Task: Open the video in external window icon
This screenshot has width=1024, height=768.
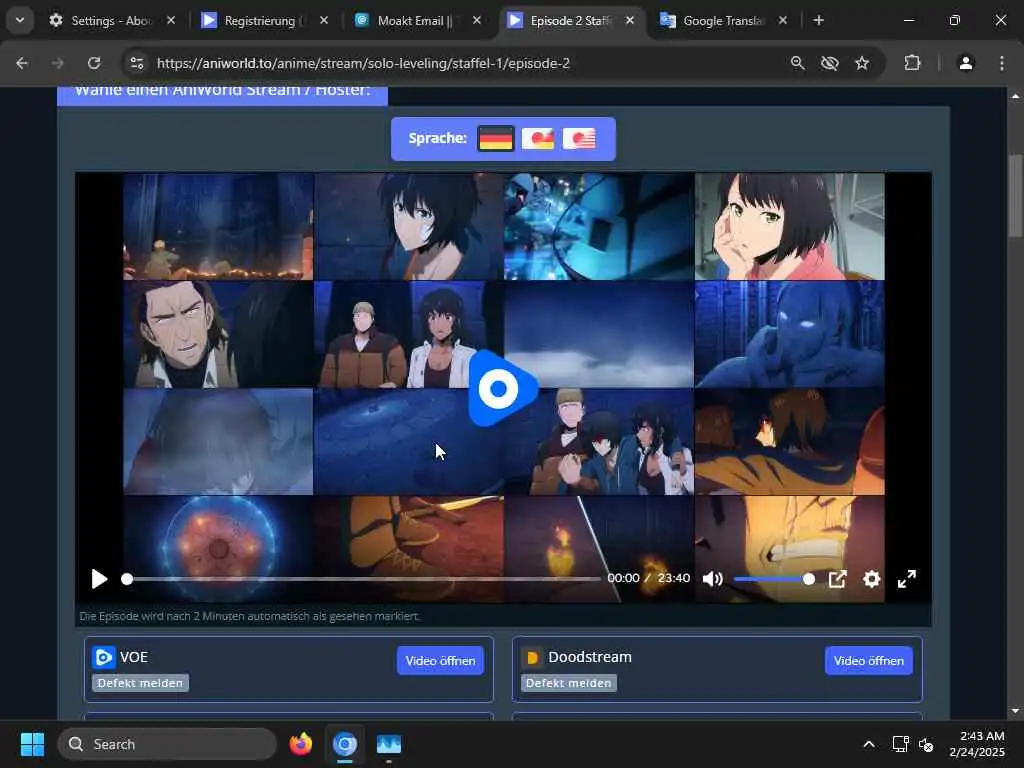Action: tap(837, 579)
